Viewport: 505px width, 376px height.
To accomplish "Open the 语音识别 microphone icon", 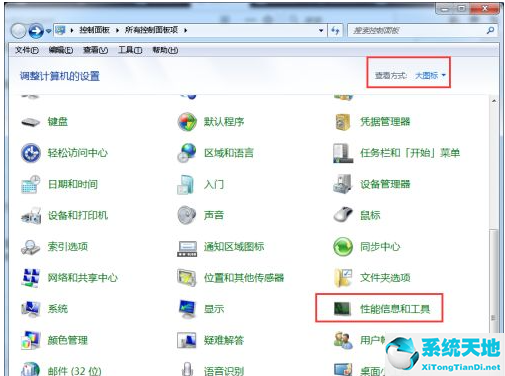I will 187,369.
